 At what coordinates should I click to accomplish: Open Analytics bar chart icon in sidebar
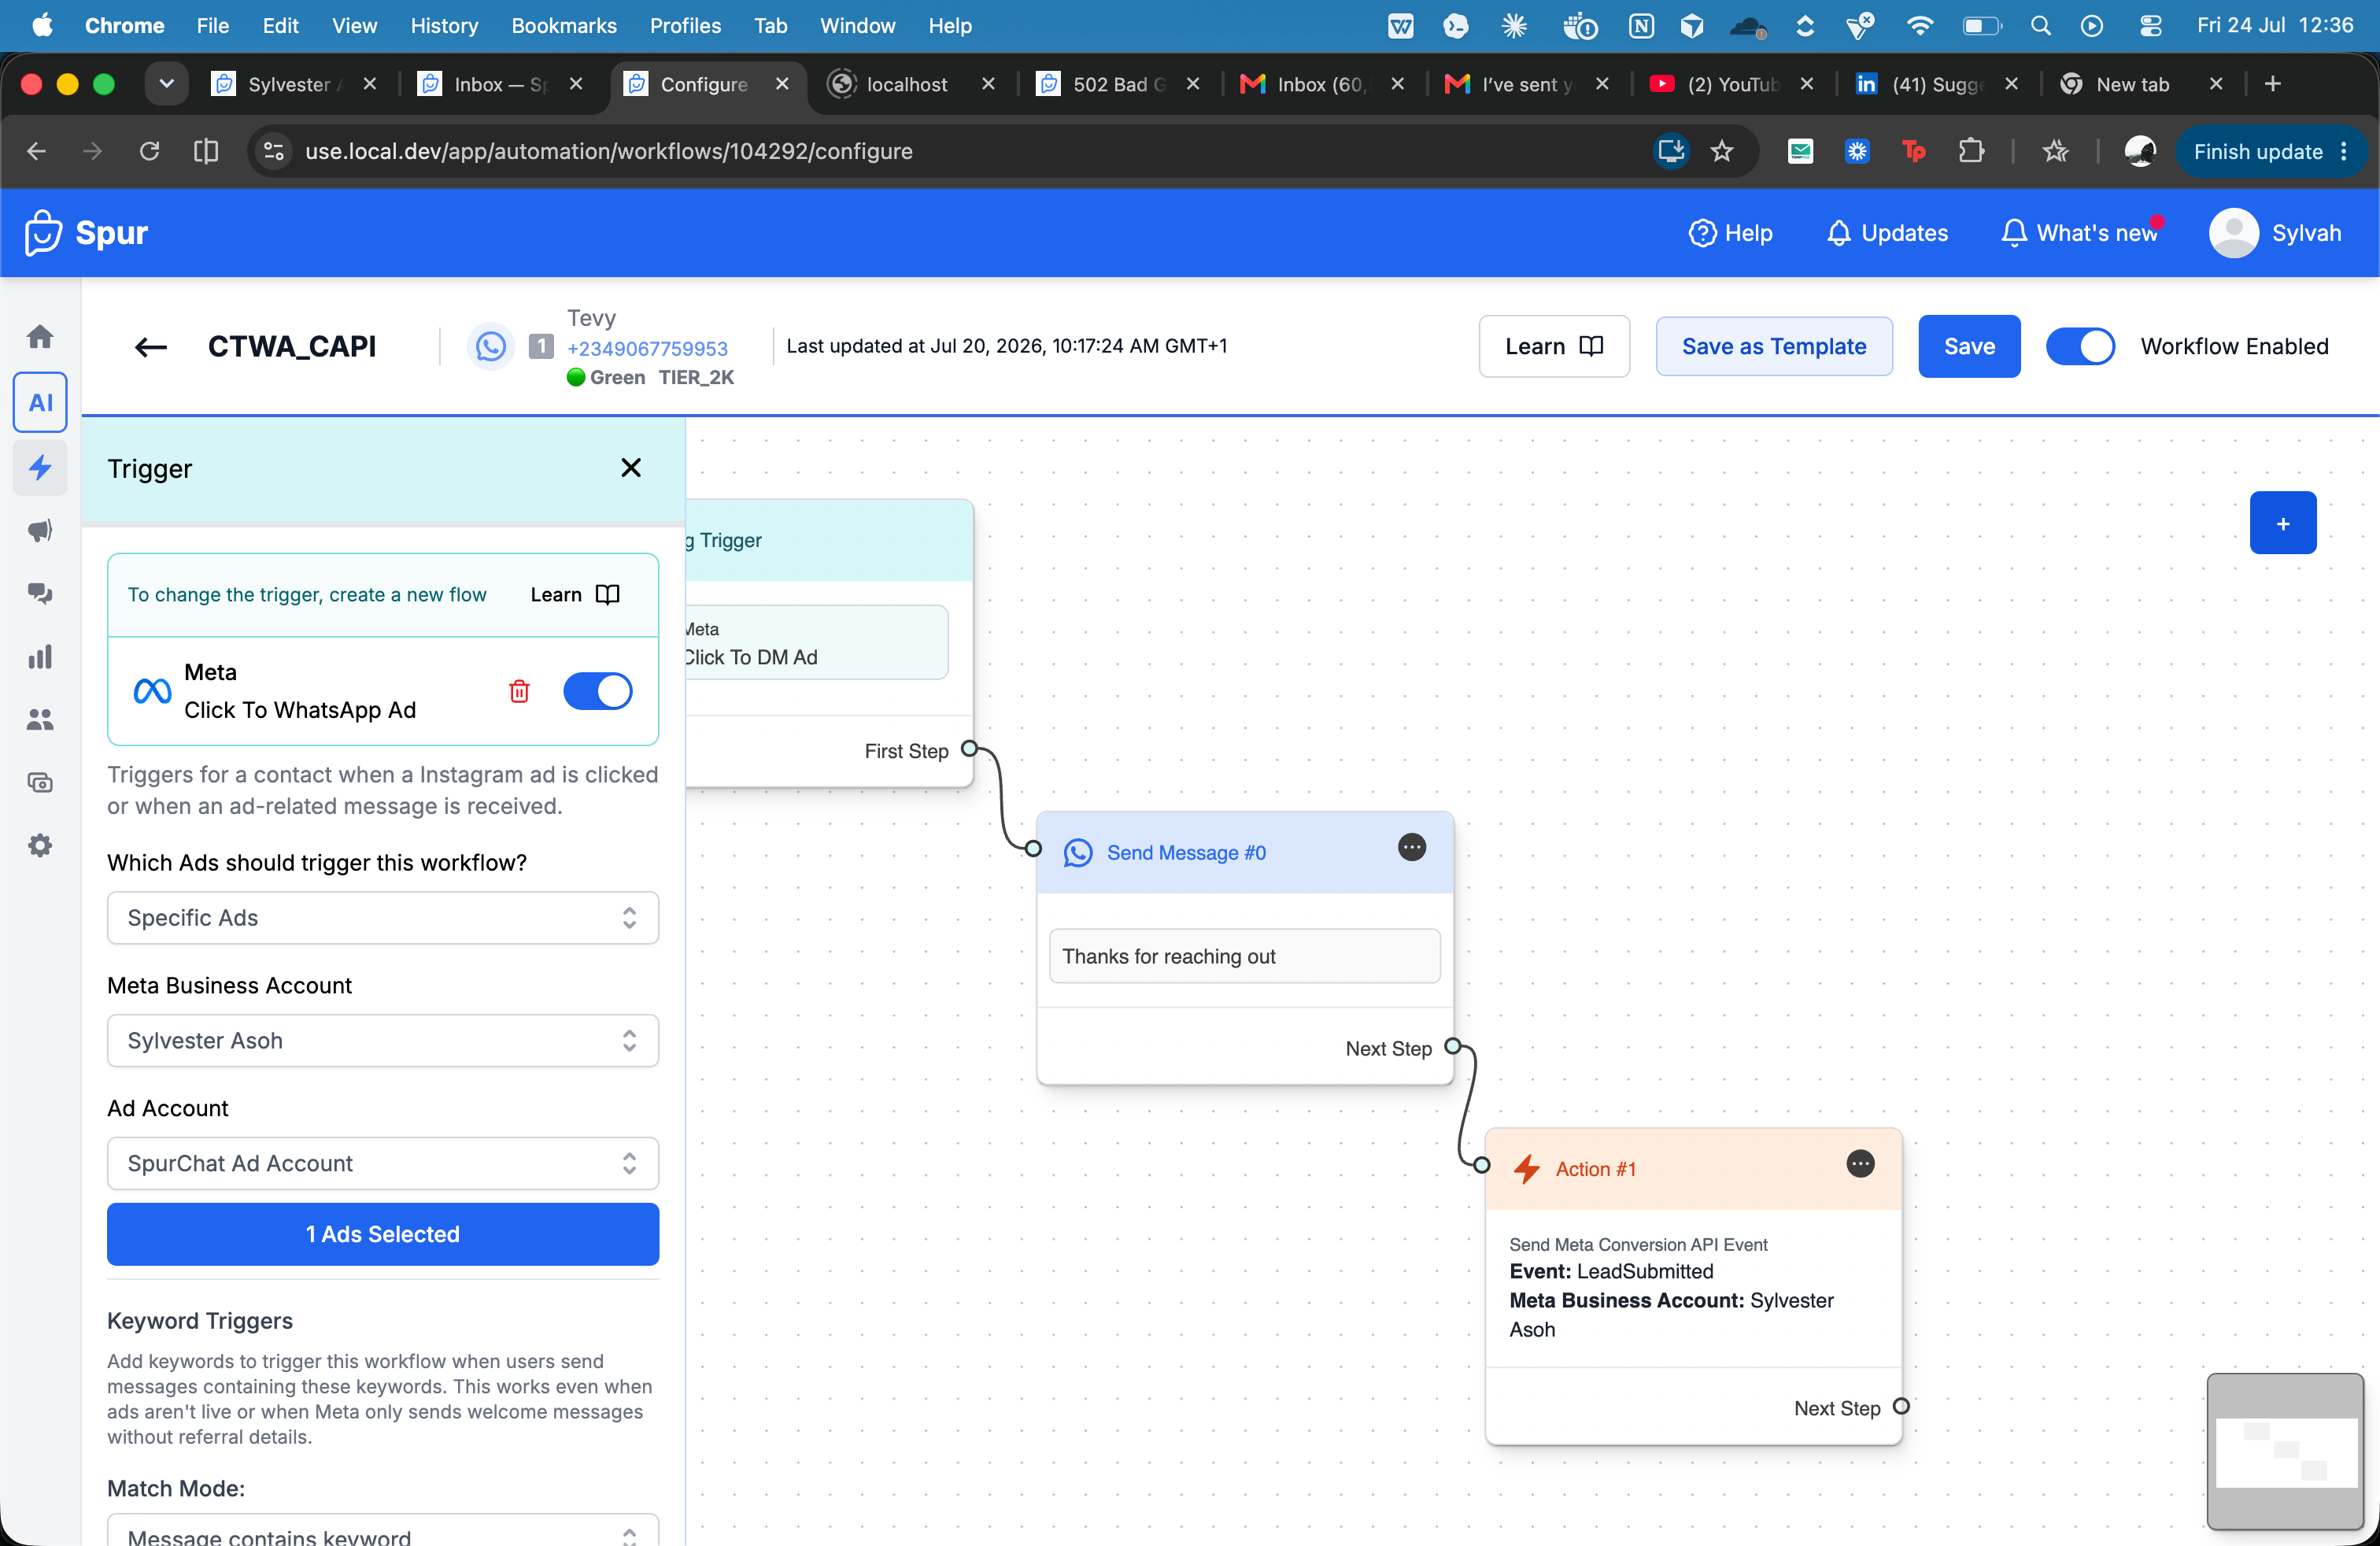(40, 657)
